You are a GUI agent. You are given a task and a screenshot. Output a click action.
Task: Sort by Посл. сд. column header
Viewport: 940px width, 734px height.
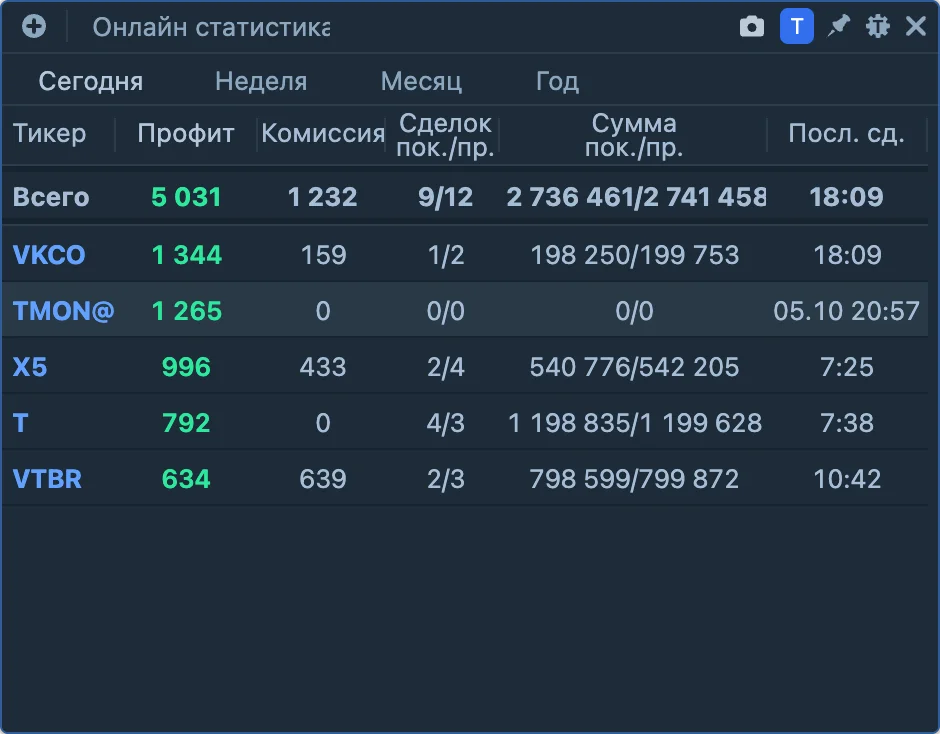coord(846,133)
